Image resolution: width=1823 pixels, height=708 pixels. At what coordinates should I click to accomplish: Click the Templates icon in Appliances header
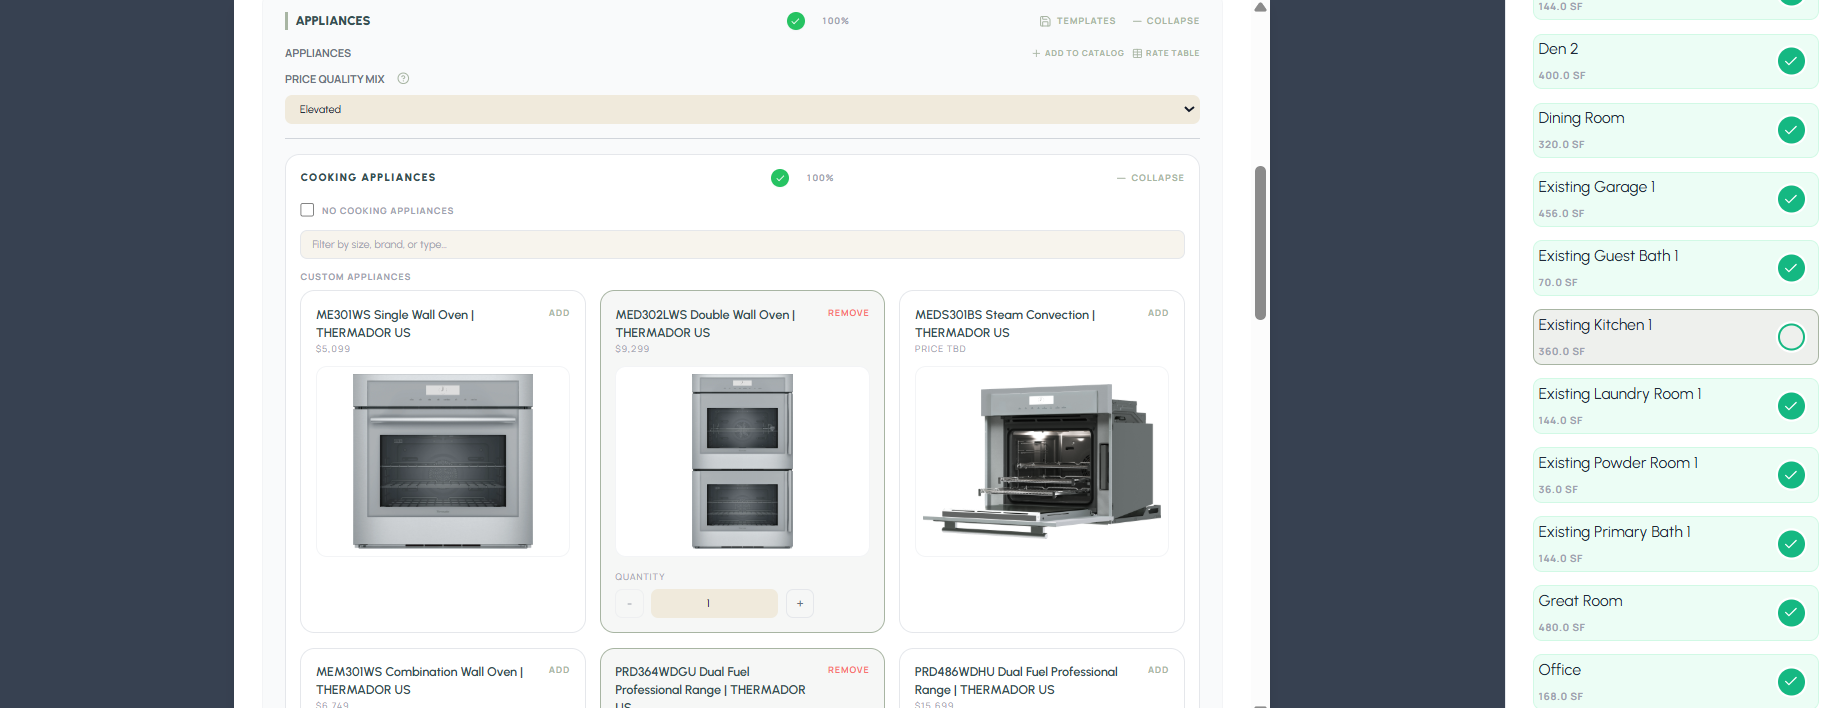[1045, 21]
